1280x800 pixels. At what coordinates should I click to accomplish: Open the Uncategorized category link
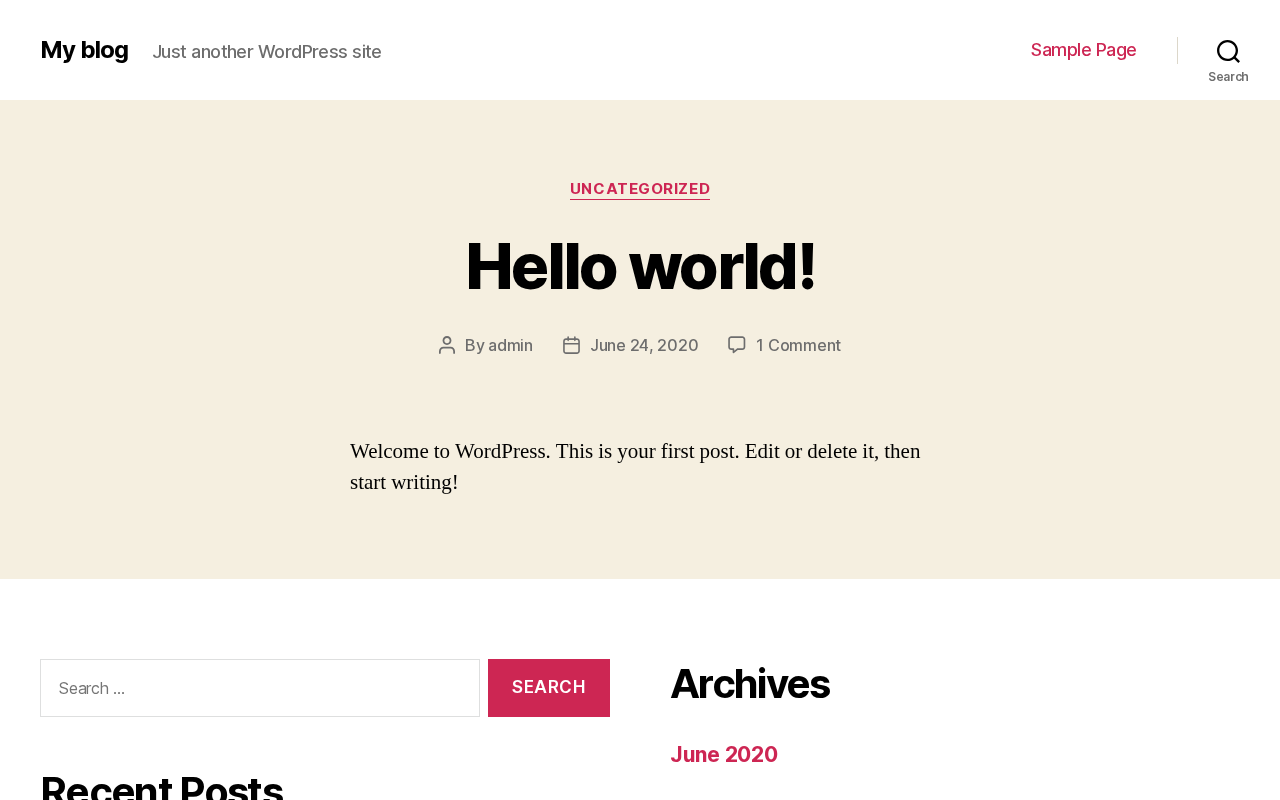pyautogui.click(x=640, y=189)
